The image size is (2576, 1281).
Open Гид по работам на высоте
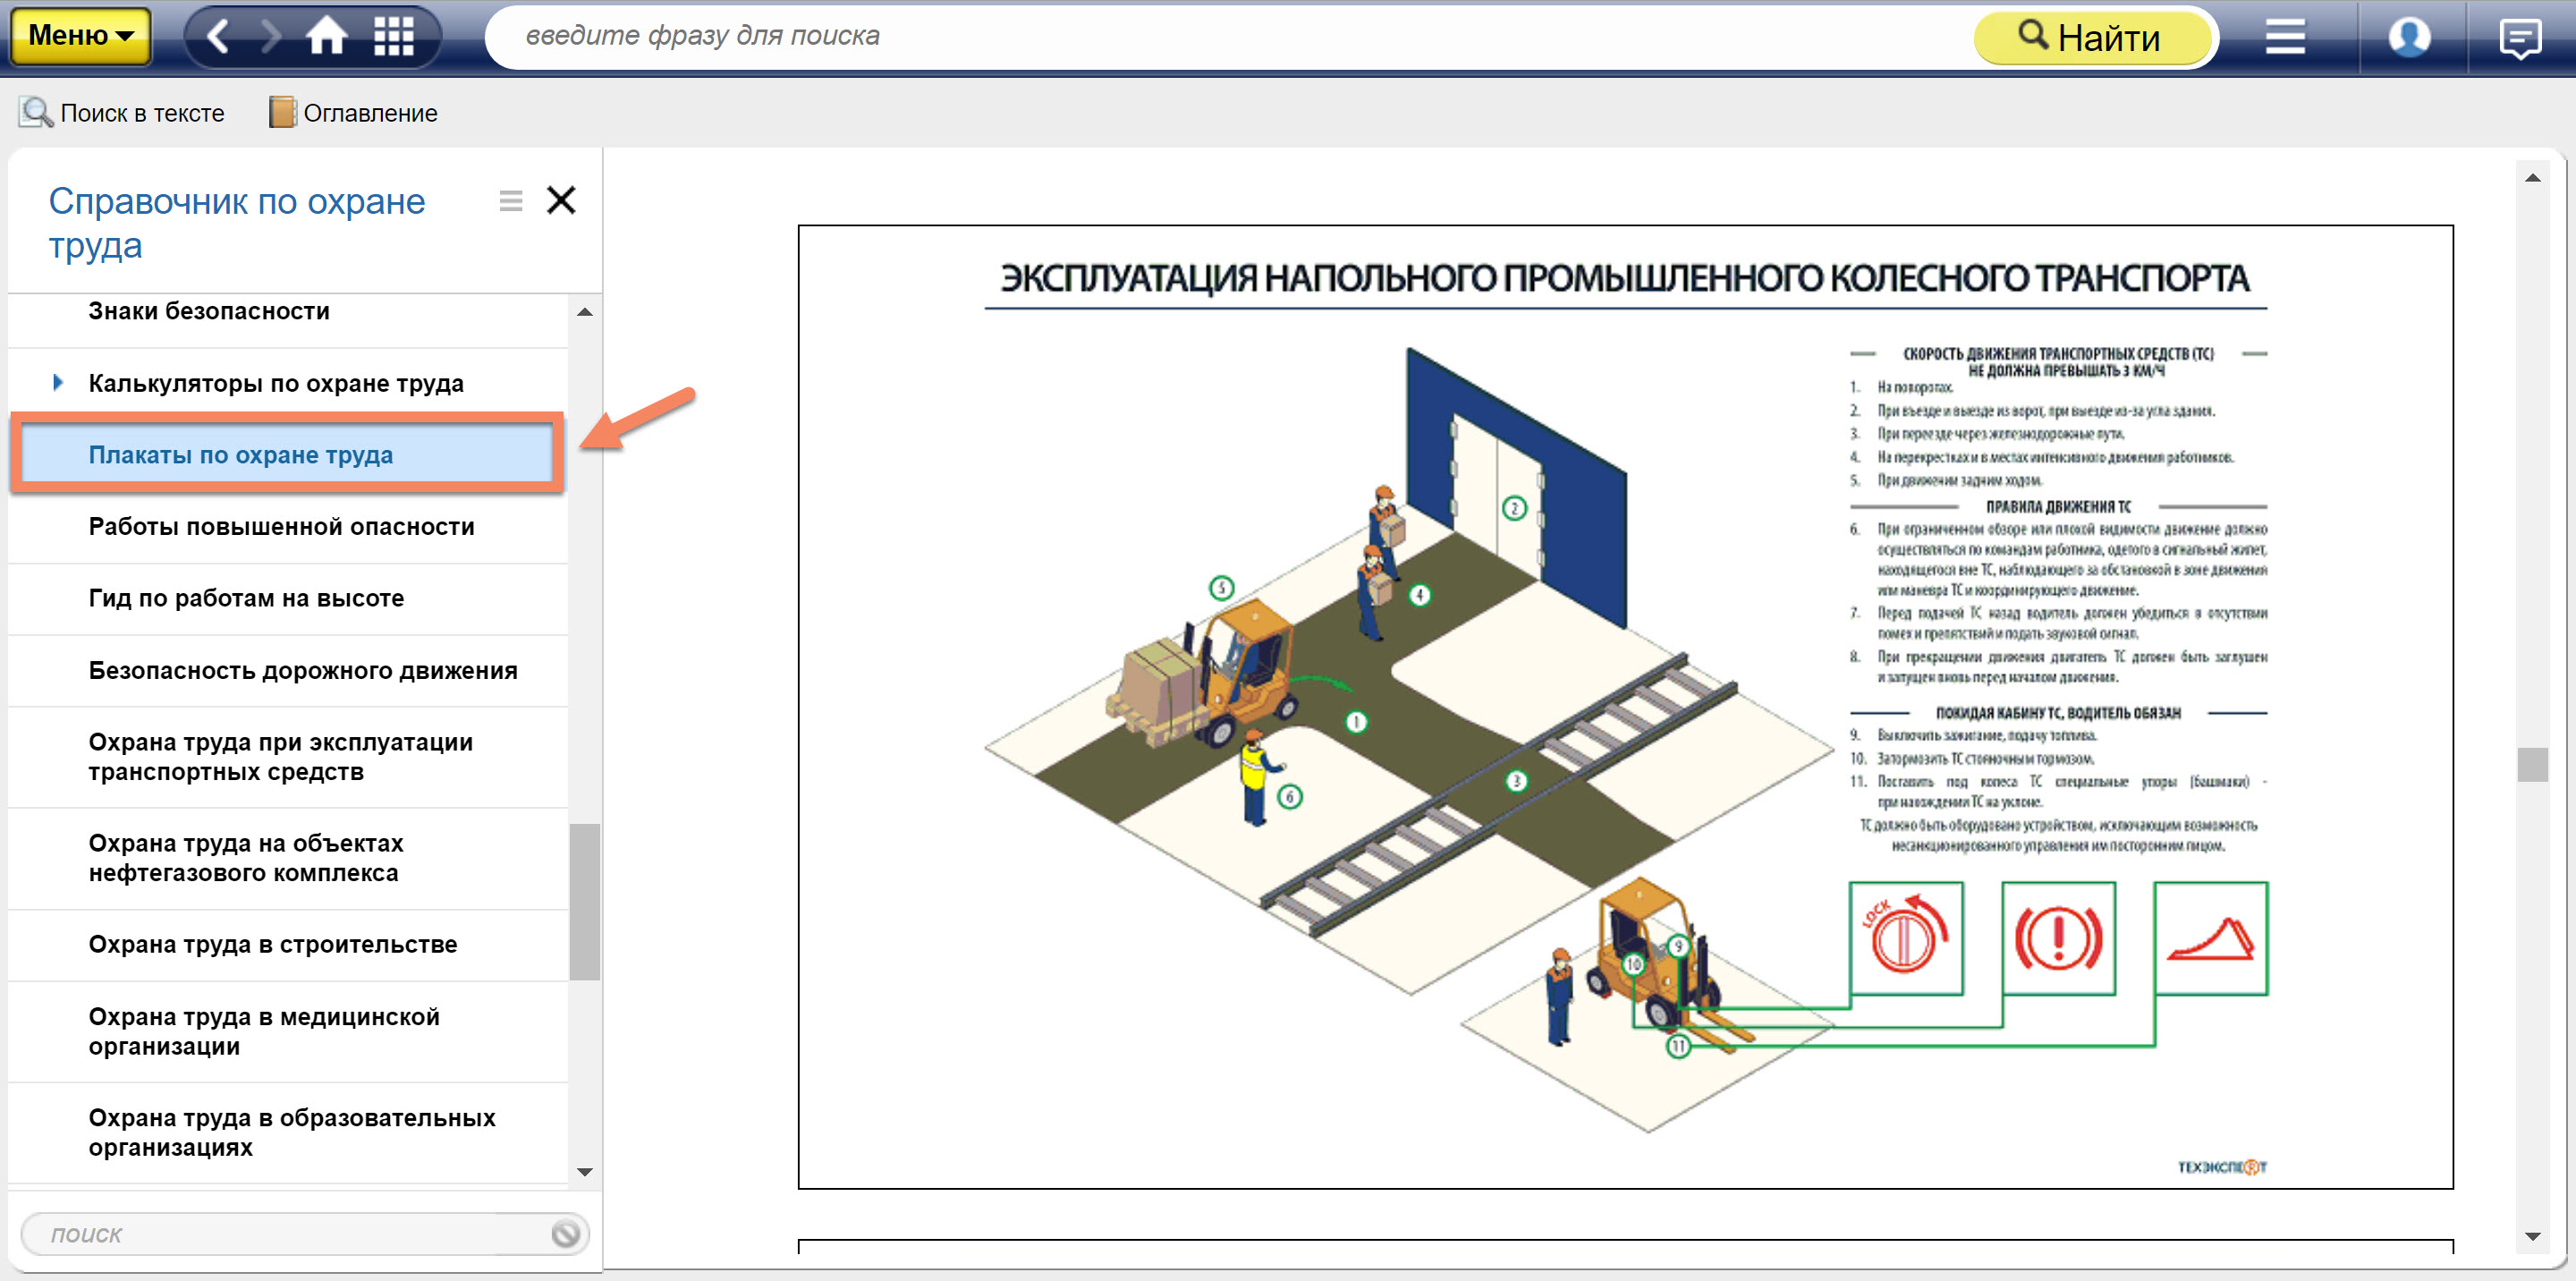(x=288, y=598)
